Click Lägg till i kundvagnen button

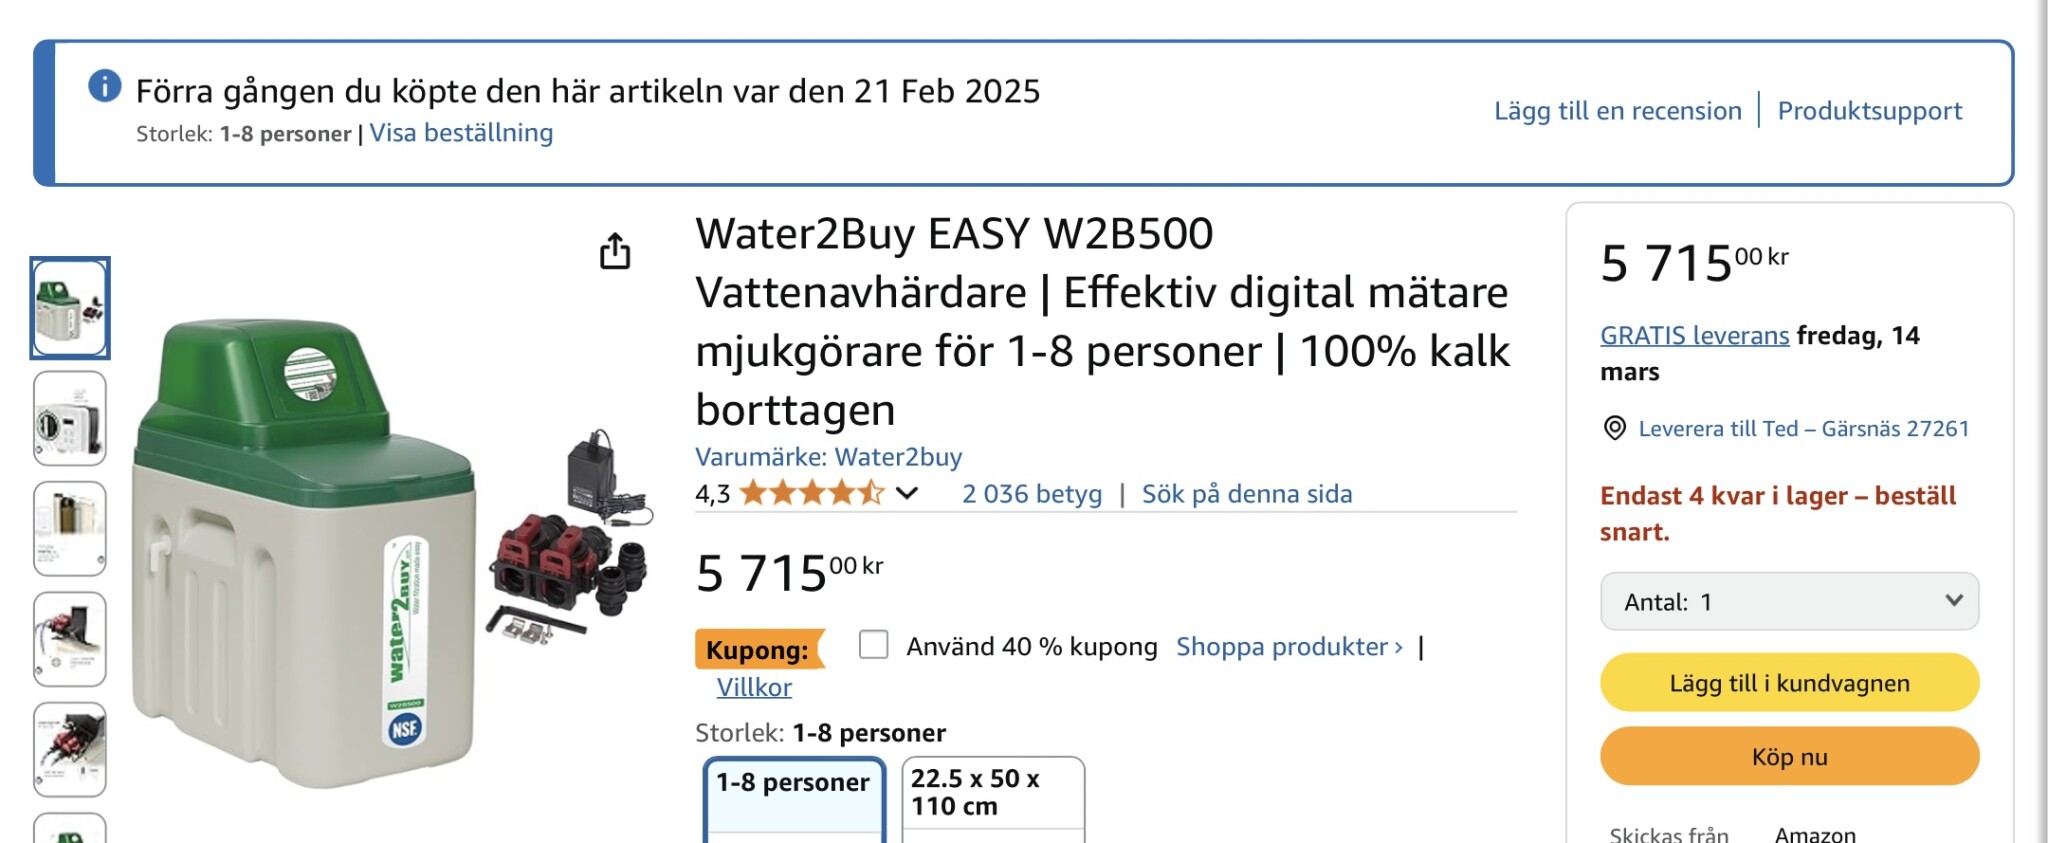pyautogui.click(x=1788, y=683)
